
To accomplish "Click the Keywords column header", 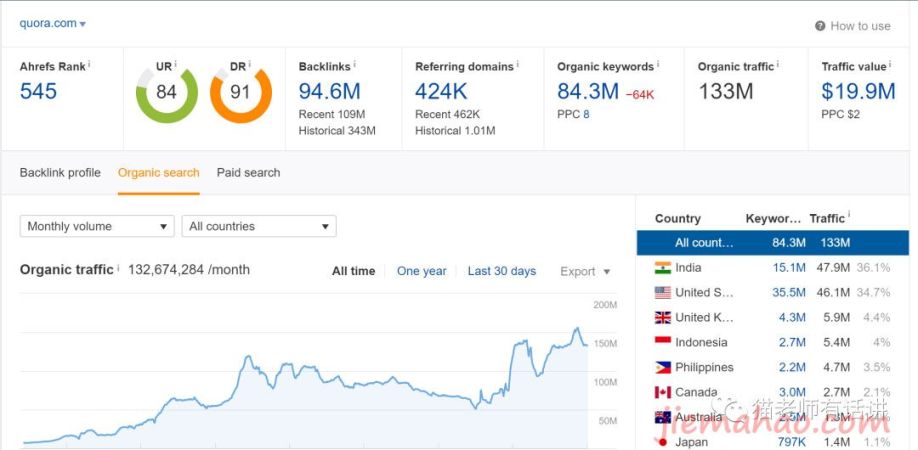I will point(773,219).
